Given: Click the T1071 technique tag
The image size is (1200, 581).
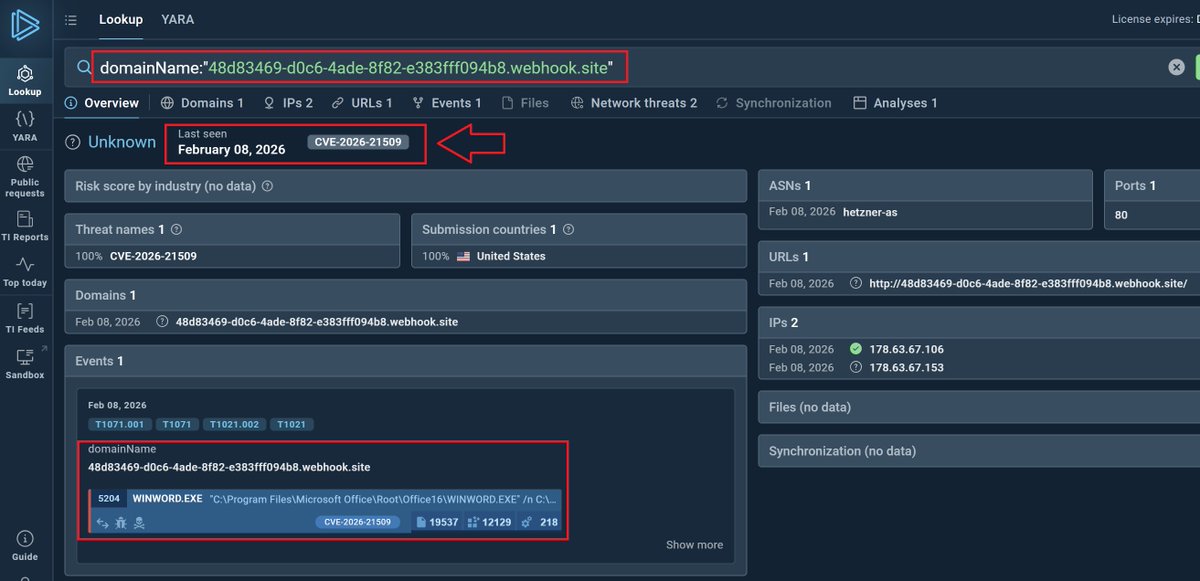Looking at the screenshot, I should (x=177, y=424).
